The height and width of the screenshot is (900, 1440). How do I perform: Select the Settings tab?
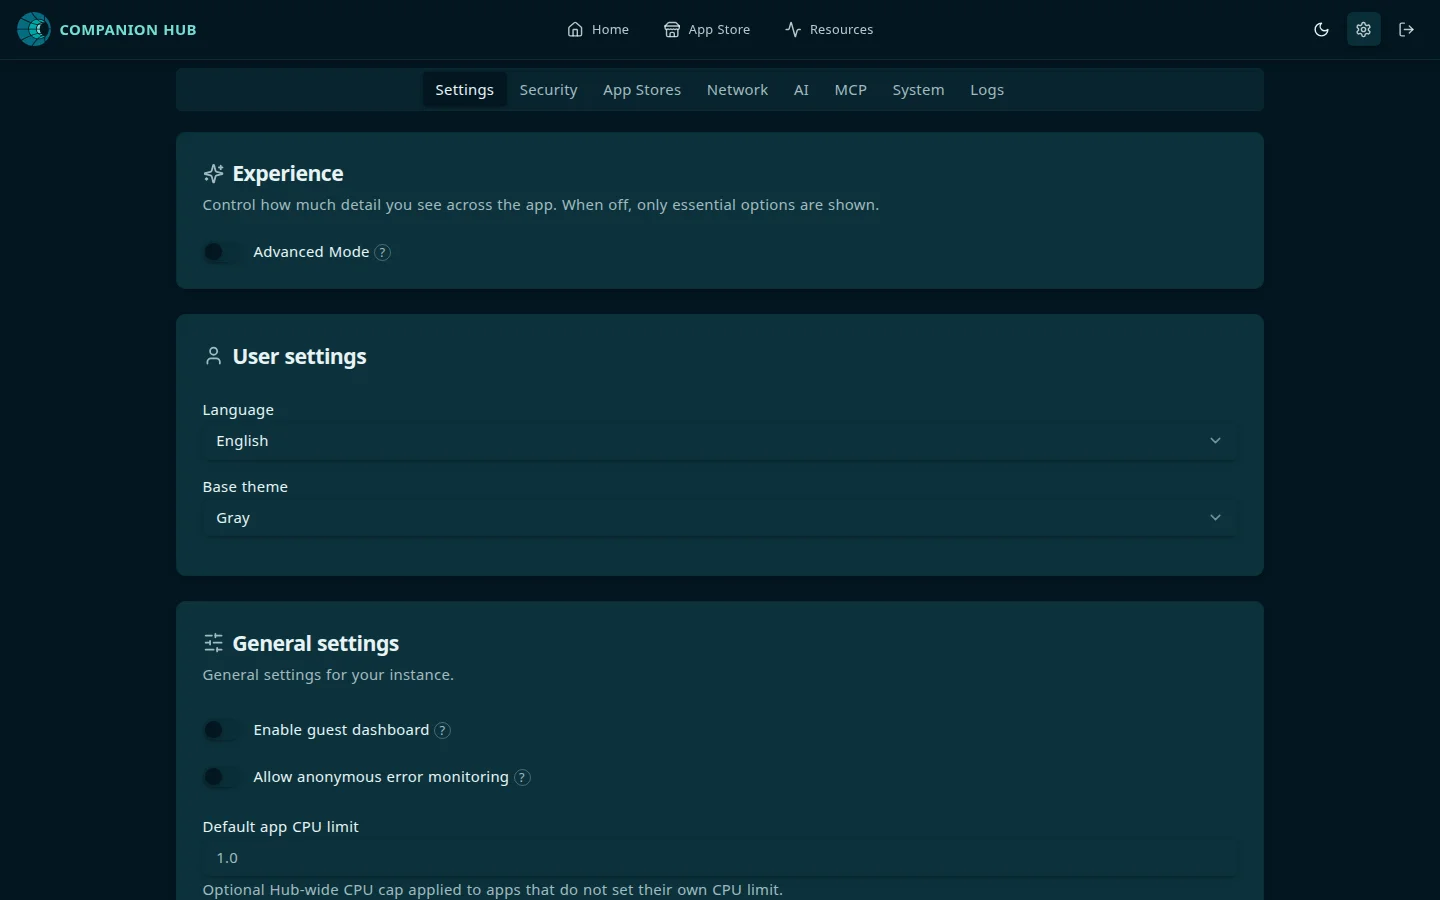[465, 90]
